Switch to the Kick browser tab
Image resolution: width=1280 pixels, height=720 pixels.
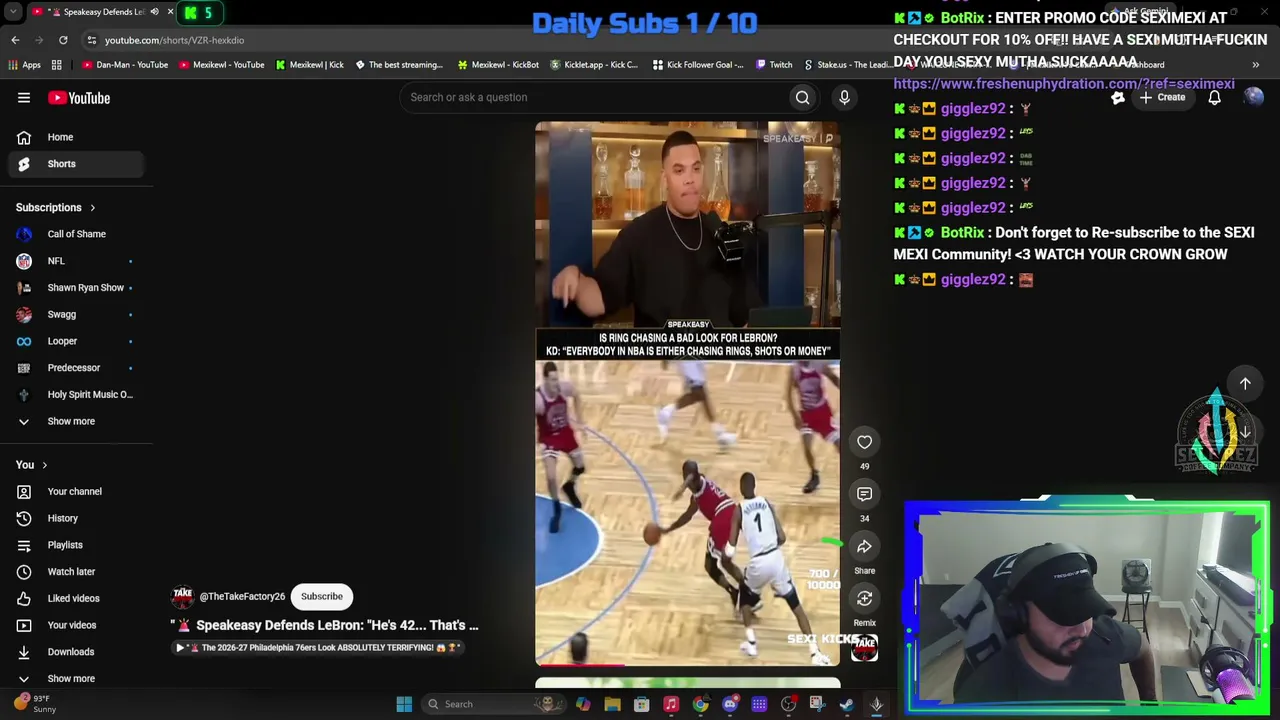tap(201, 12)
